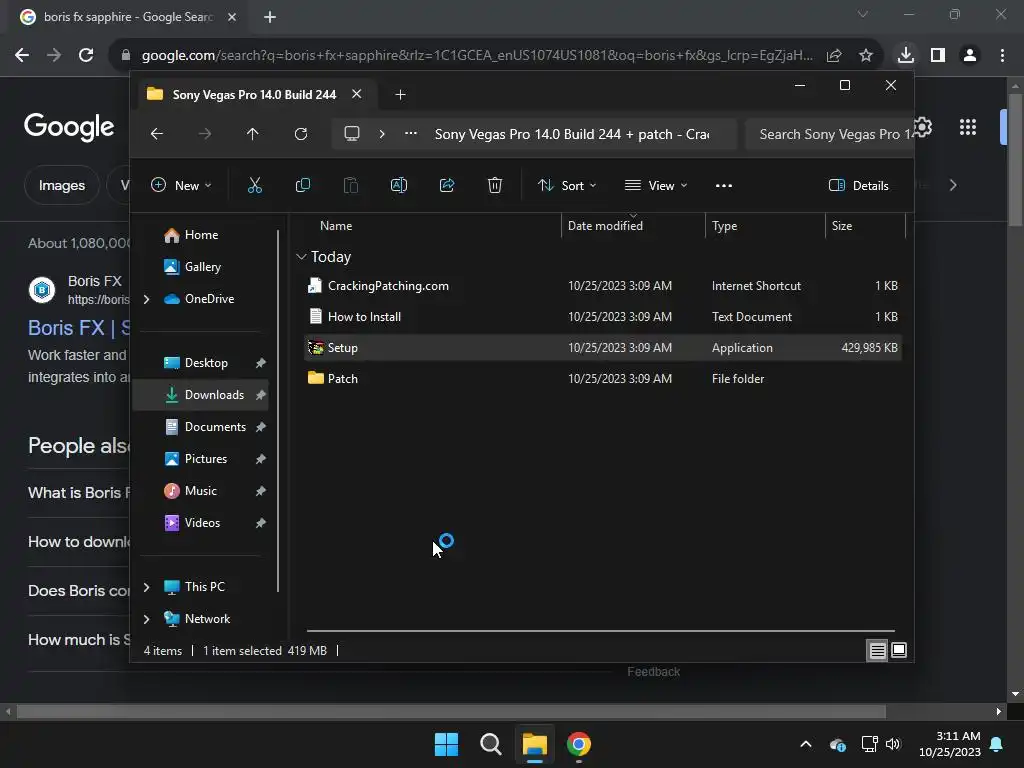Select the boris fx sapphire Chrome tab
This screenshot has width=1024, height=768.
127,17
